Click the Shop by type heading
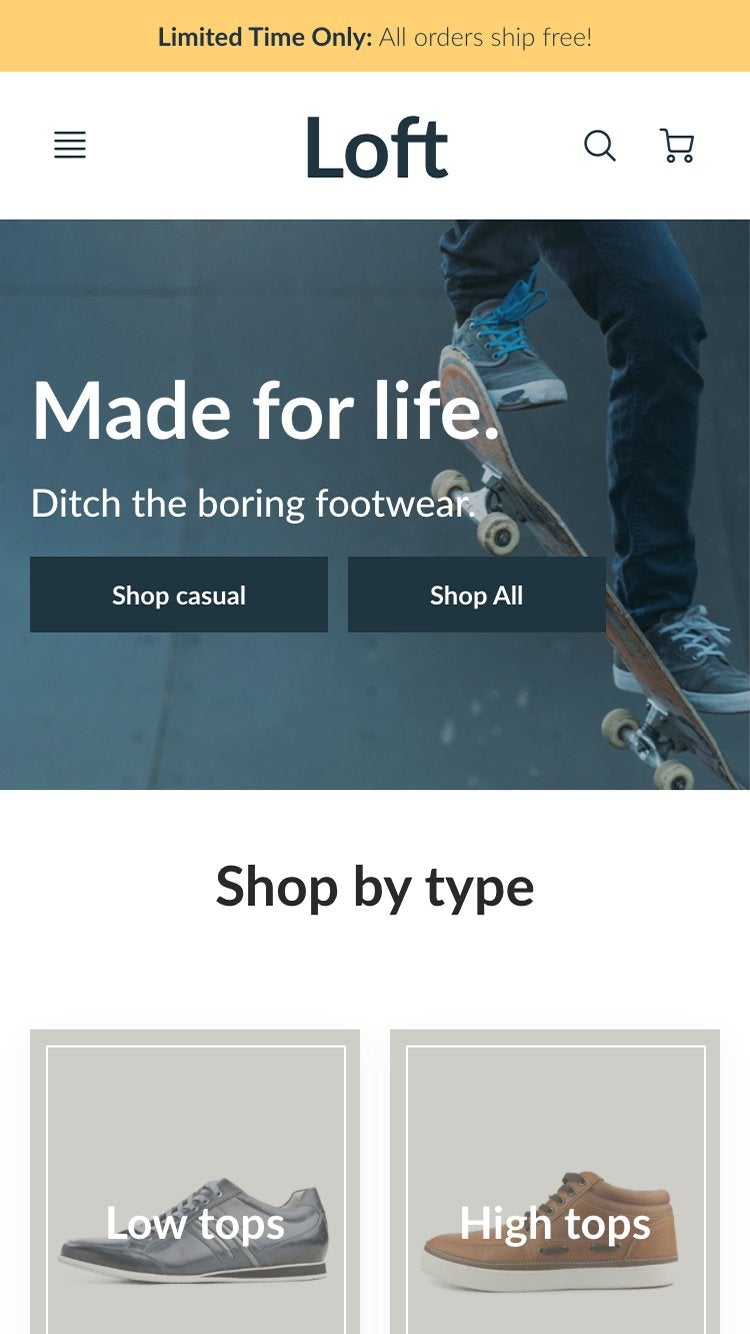The height and width of the screenshot is (1334, 750). coord(375,887)
